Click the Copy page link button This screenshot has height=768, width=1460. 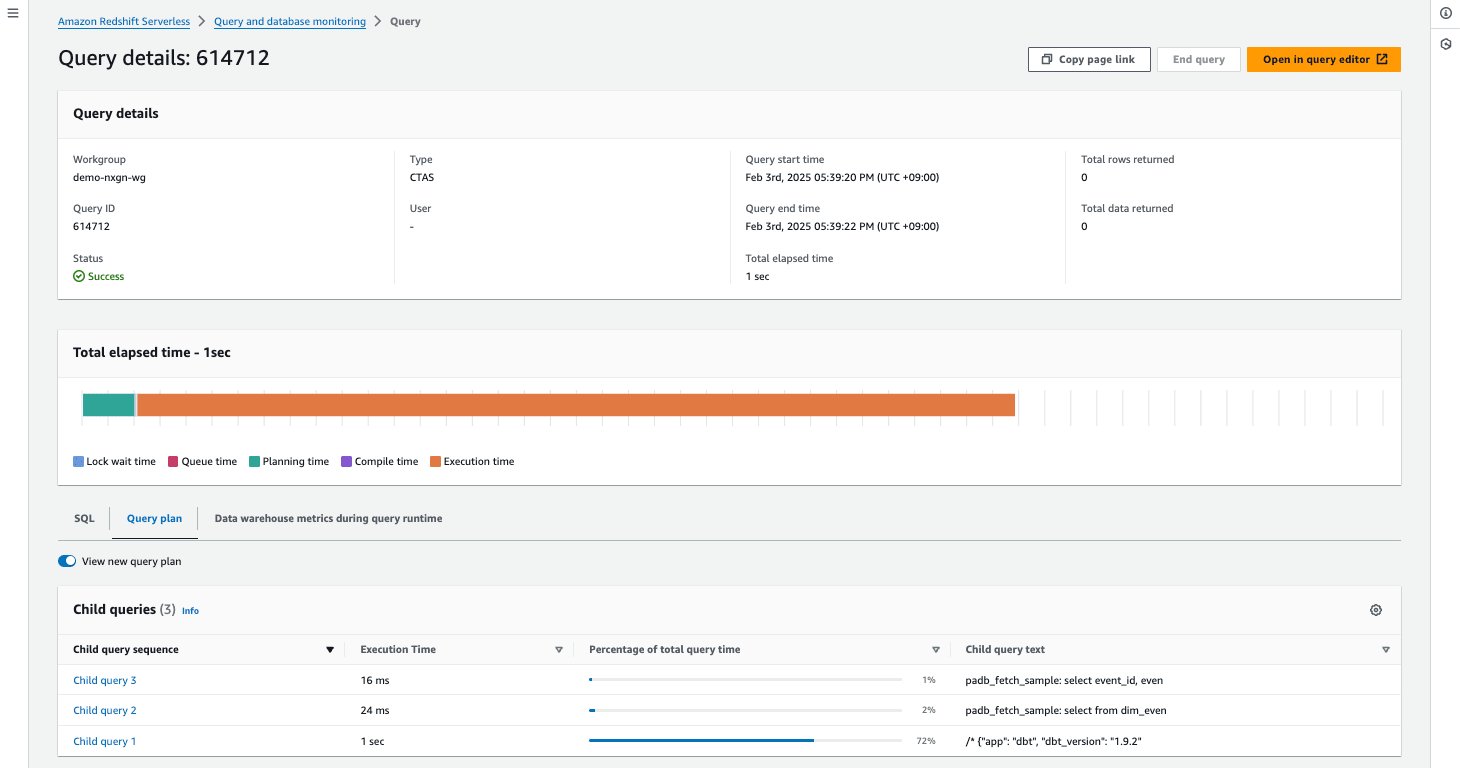pos(1089,59)
